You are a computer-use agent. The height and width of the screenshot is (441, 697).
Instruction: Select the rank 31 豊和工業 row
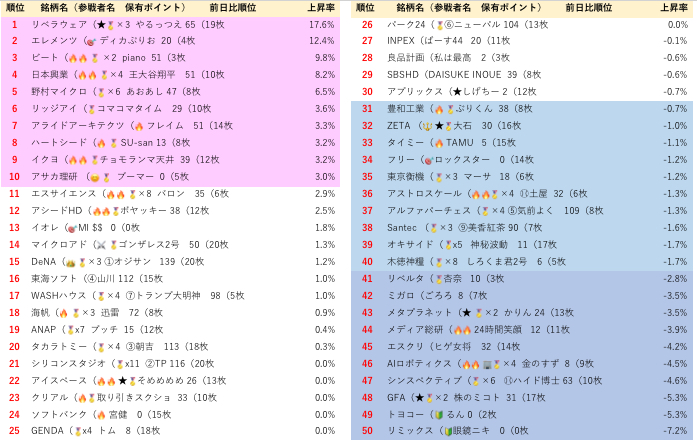pos(522,108)
